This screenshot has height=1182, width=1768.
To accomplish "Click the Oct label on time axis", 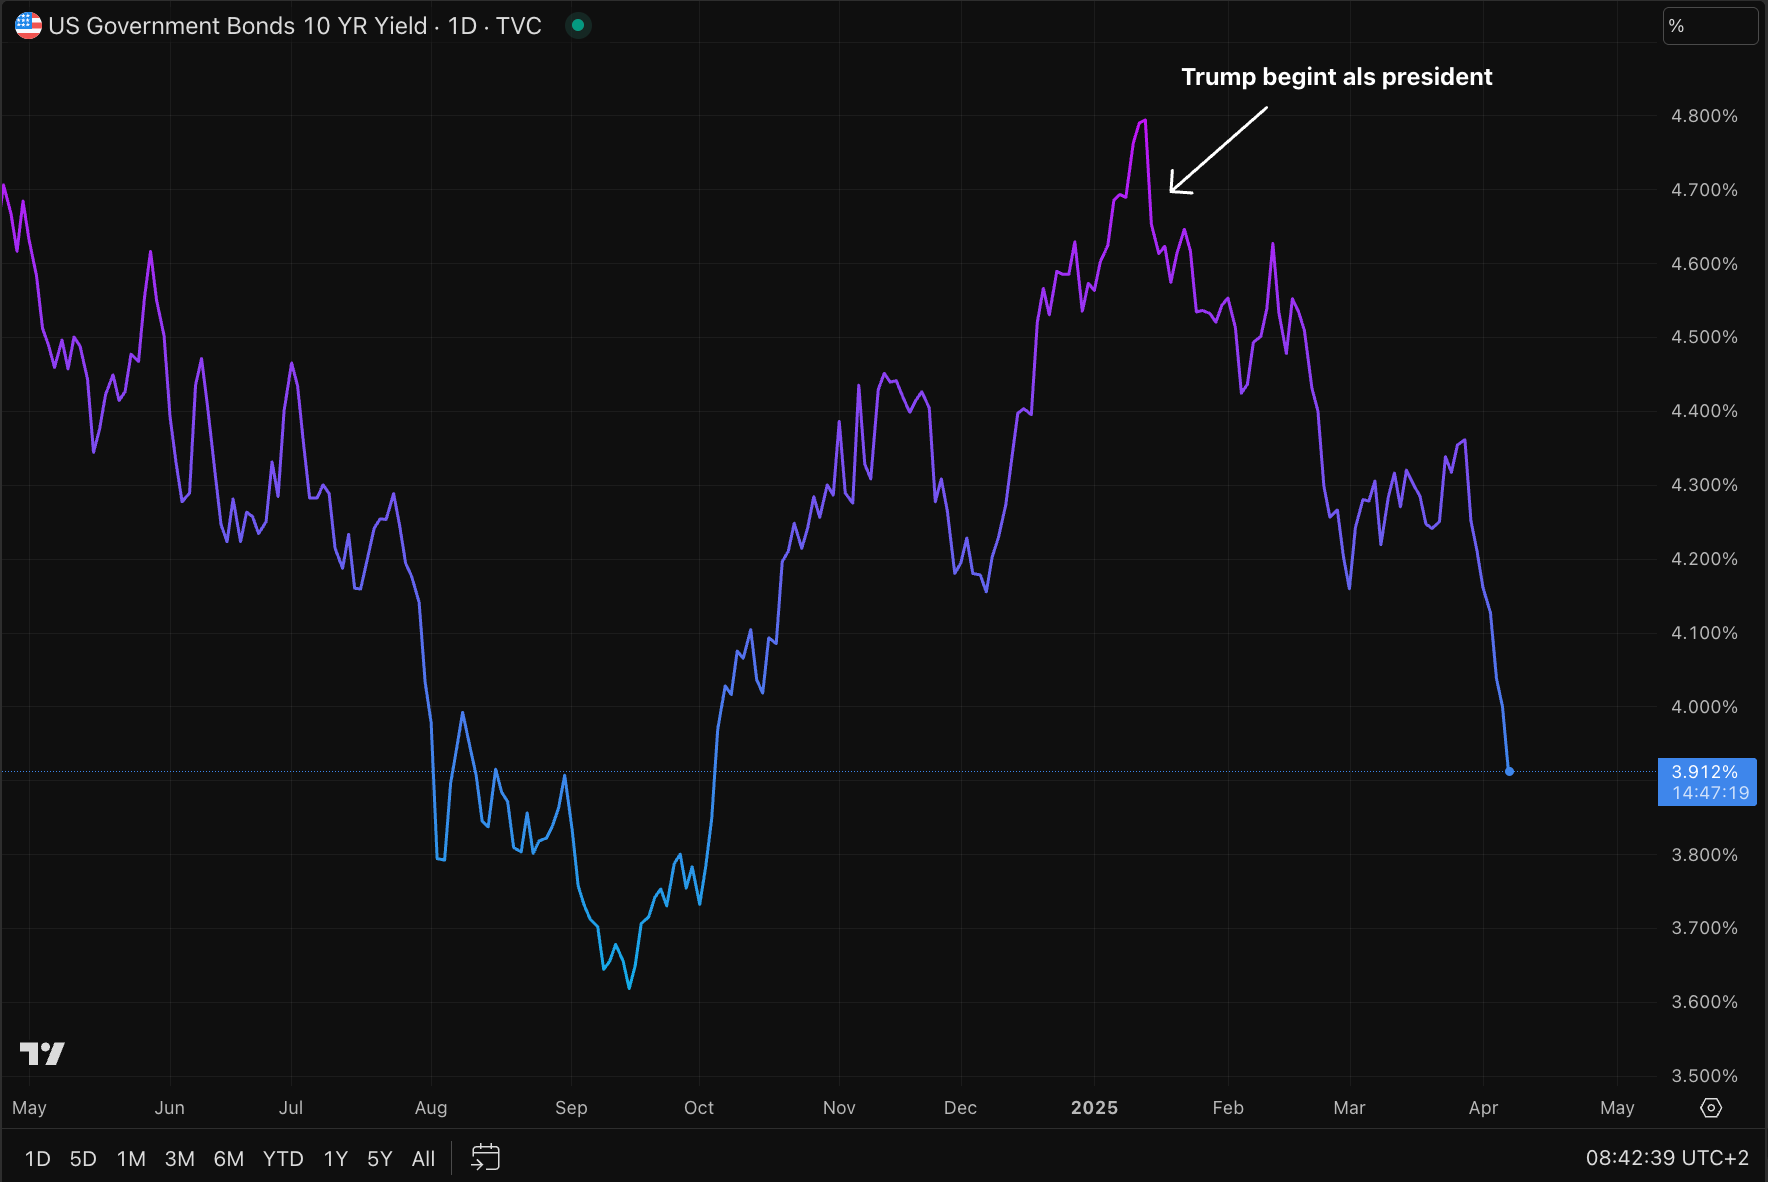I will 699,1108.
